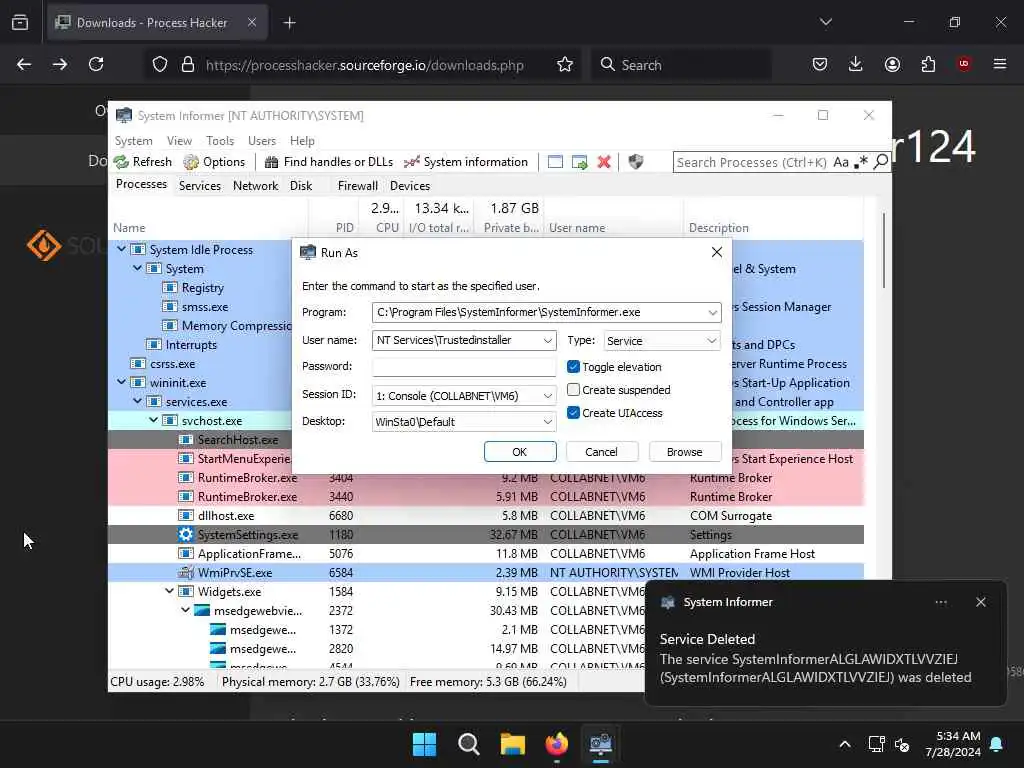Select the dllhost.exe process row
The width and height of the screenshot is (1024, 768).
[486, 515]
